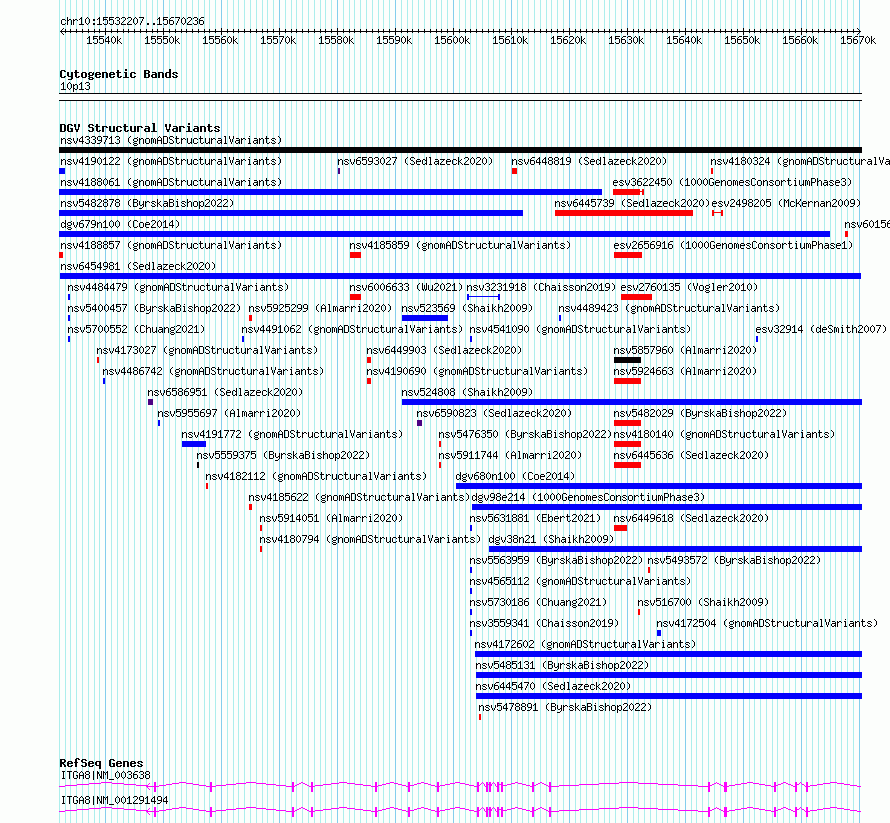
Task: Open ITGA8|NM_001291494 gene label
Action: coord(114,800)
